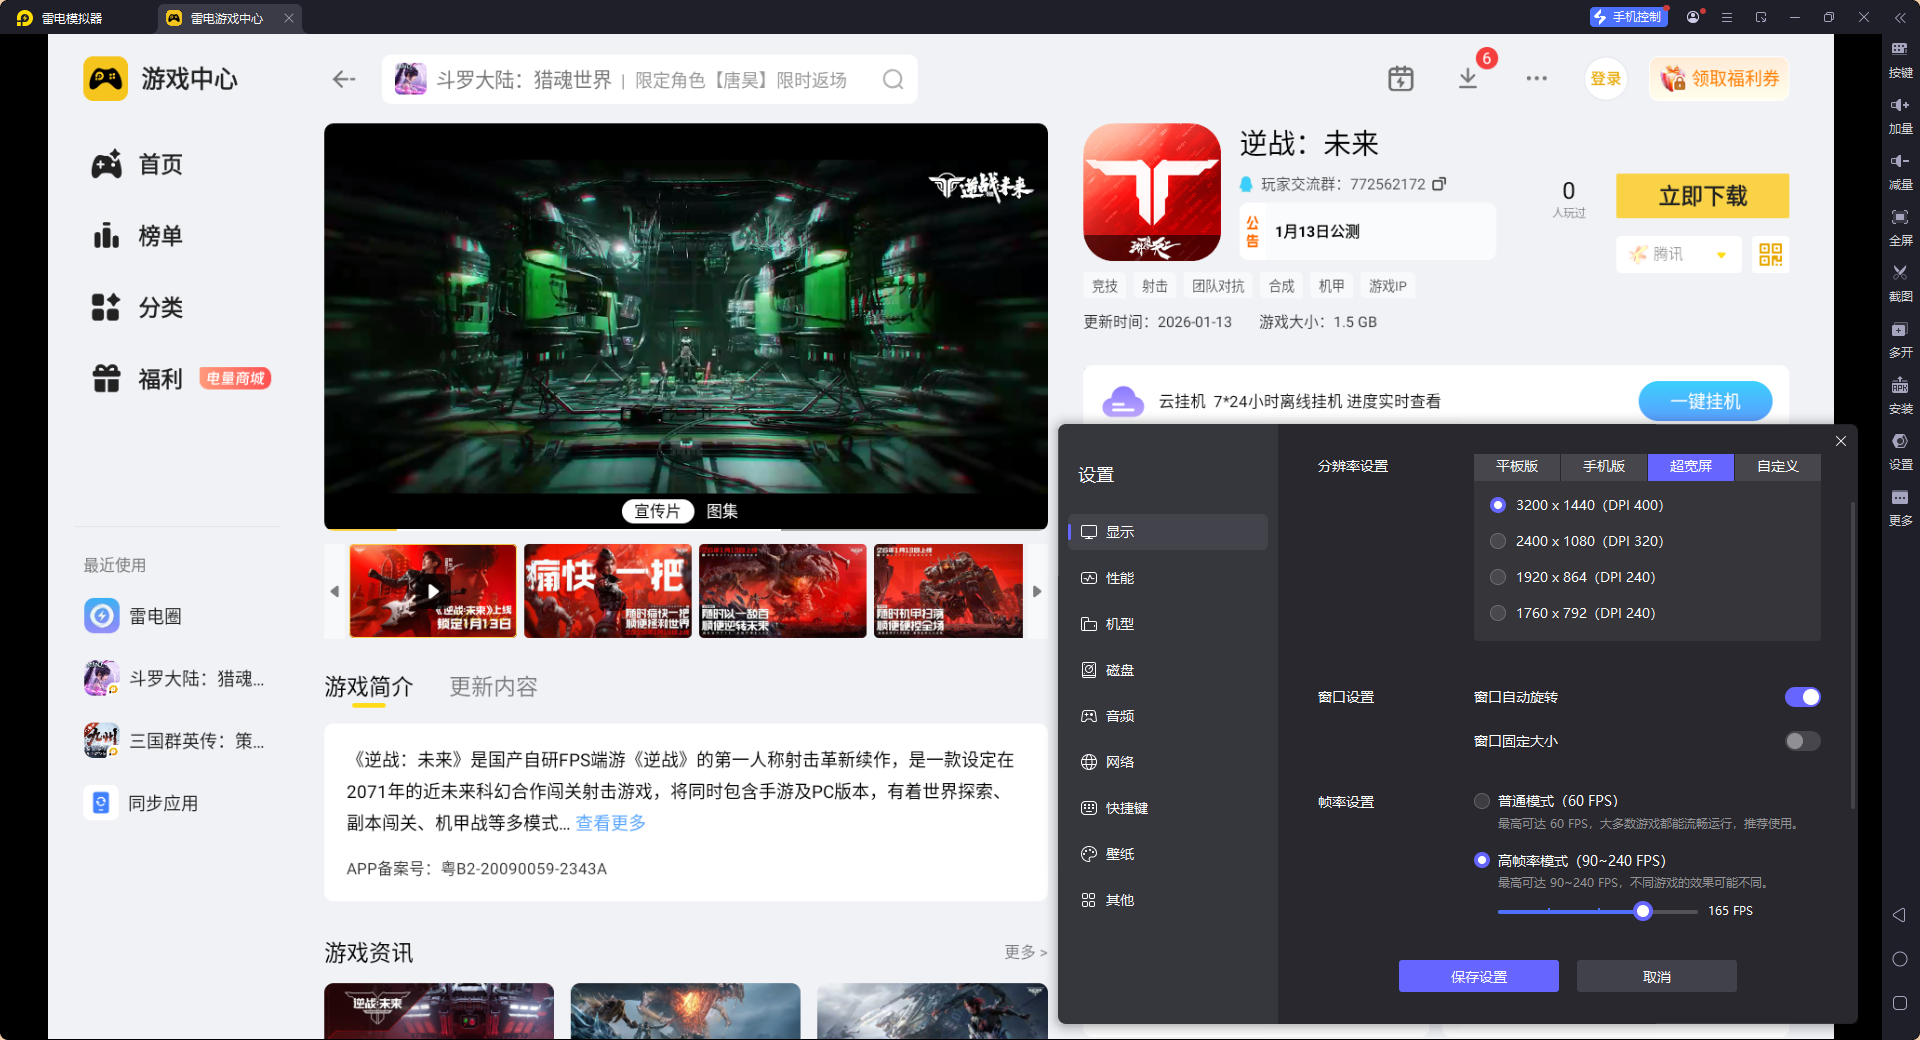Expand the 腾讯 channel dropdown

[1721, 255]
